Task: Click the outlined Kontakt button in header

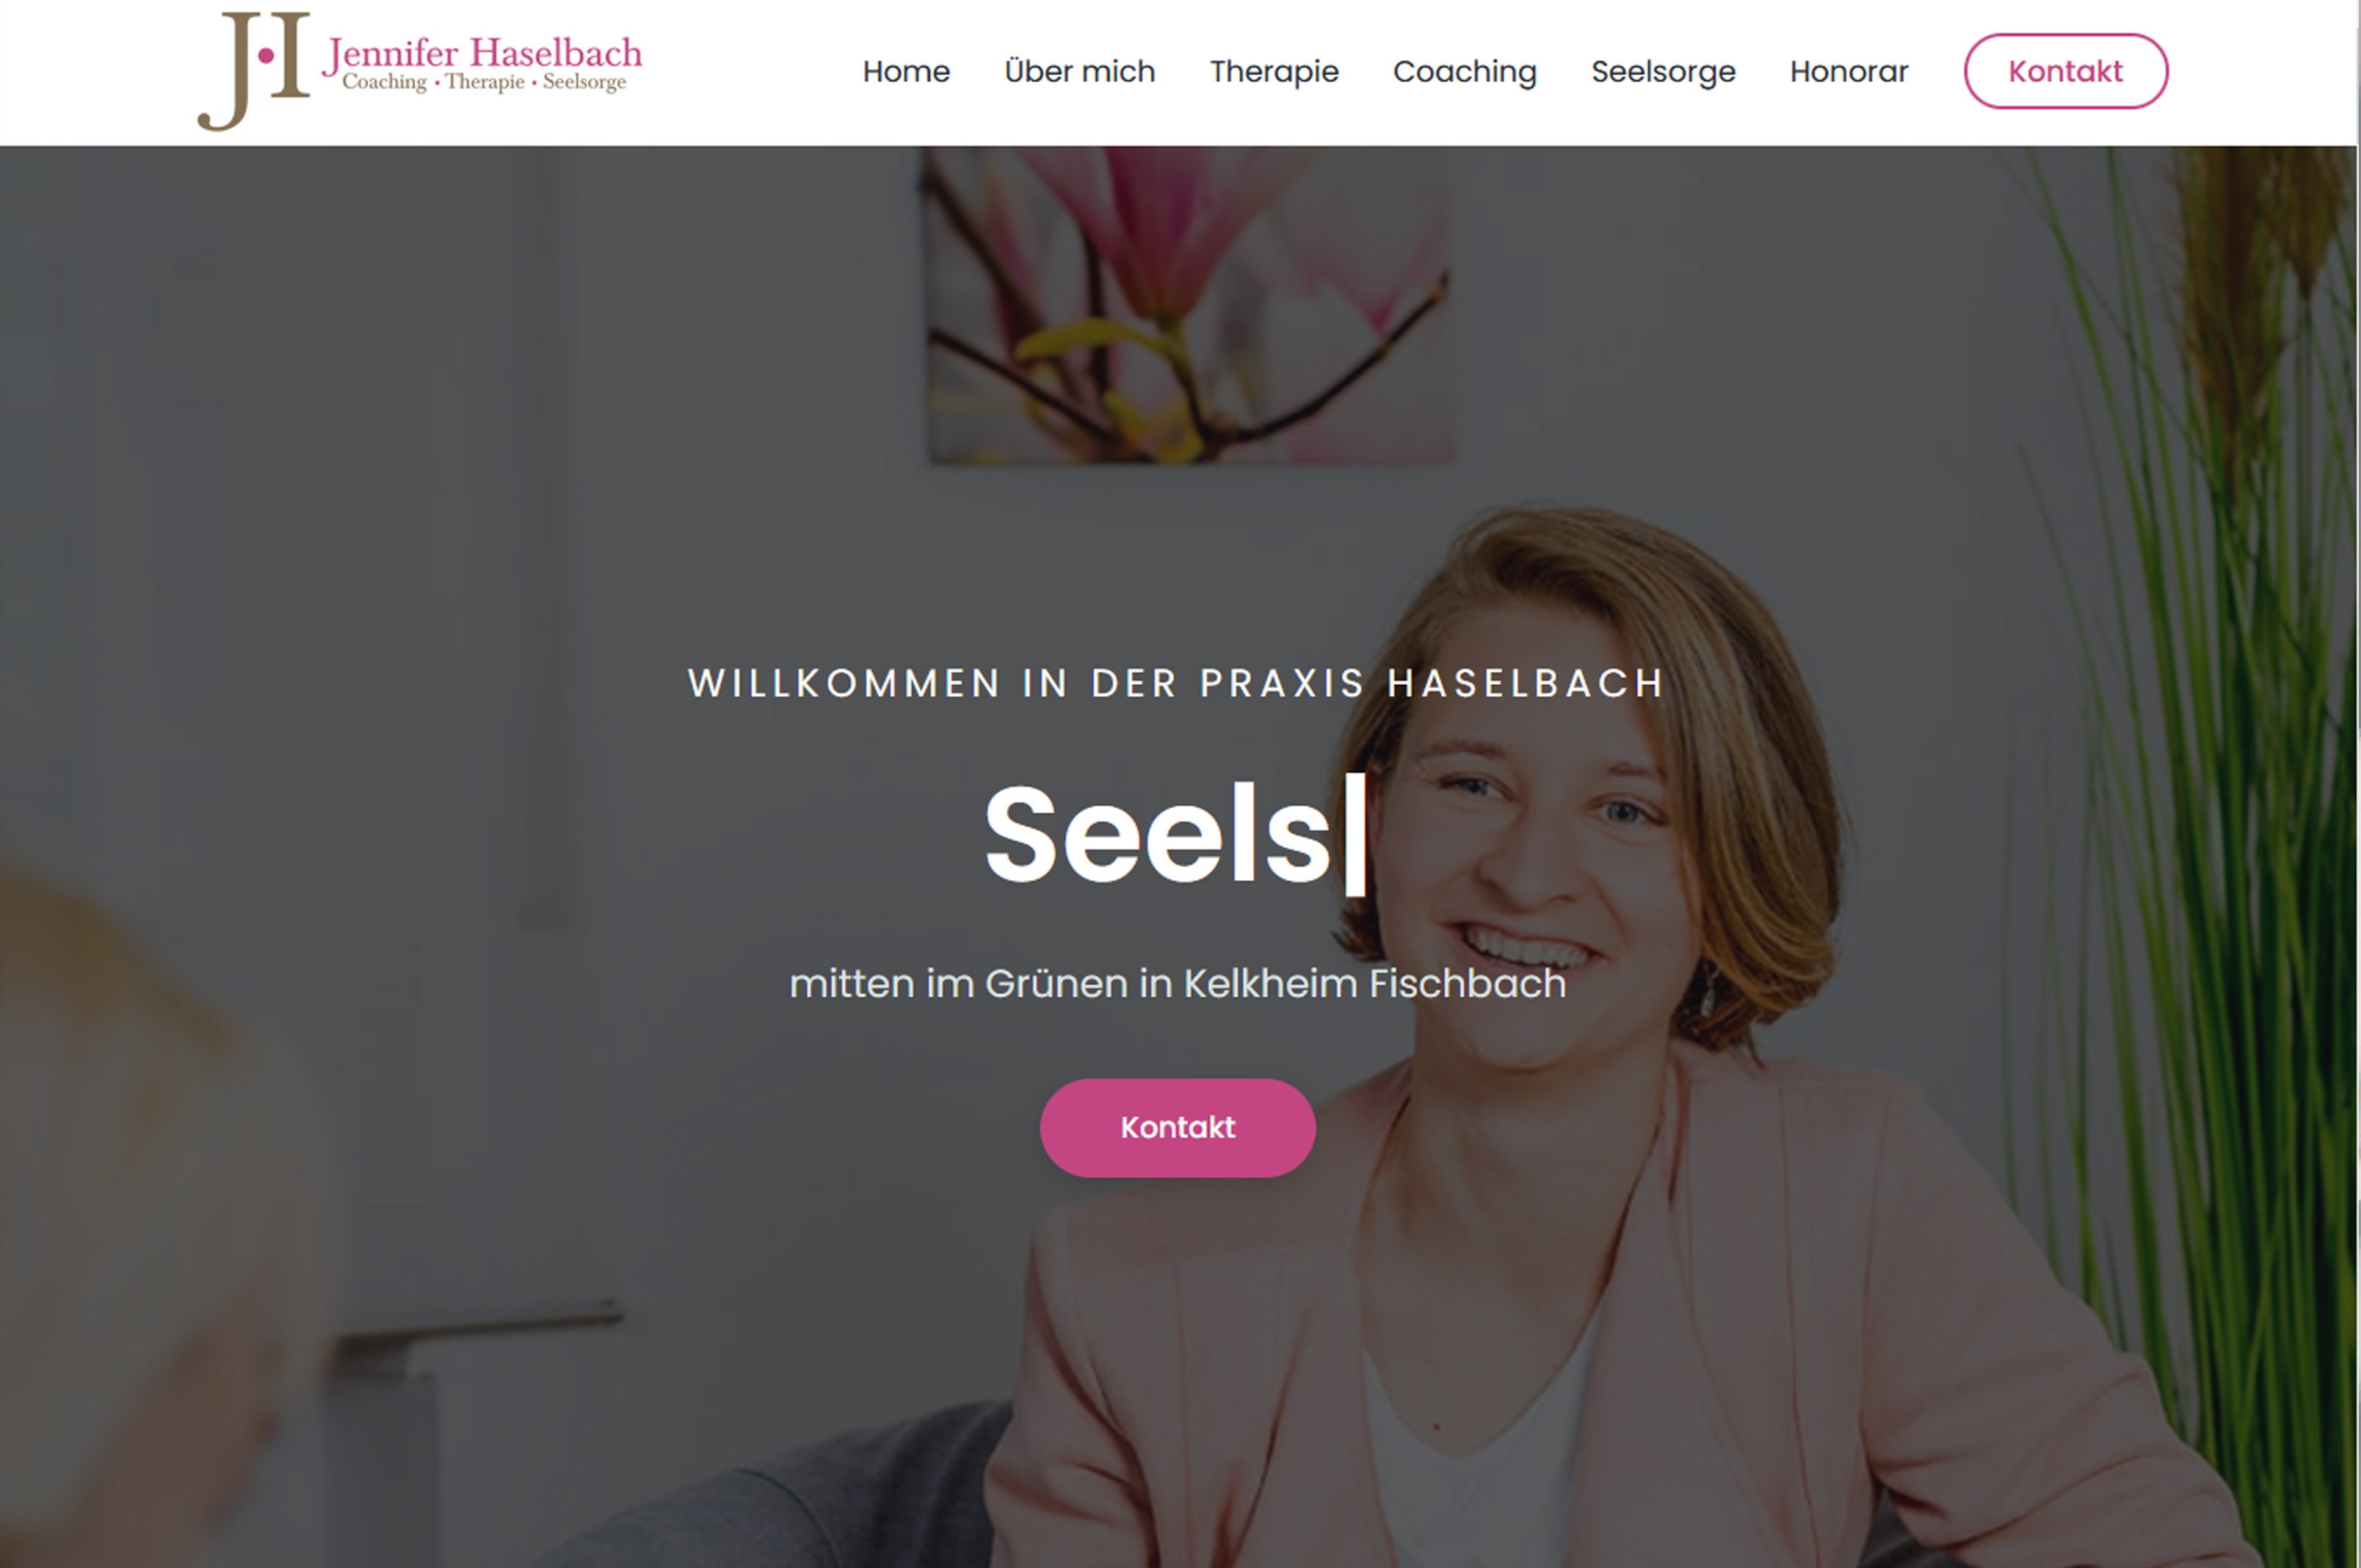Action: (2065, 71)
